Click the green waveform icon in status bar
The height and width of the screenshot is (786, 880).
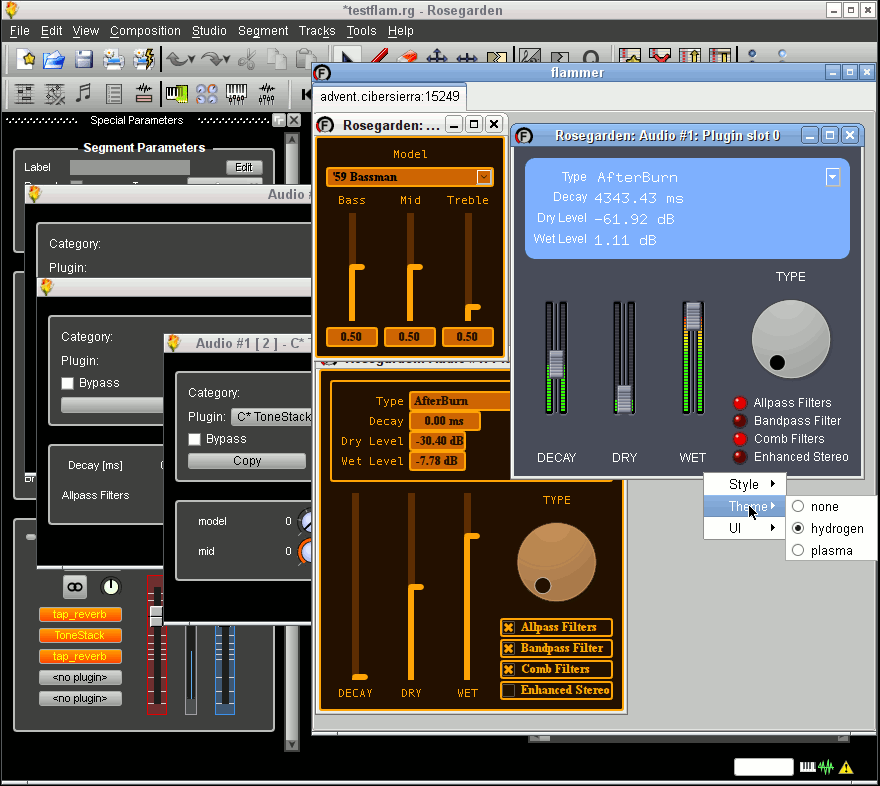[826, 767]
